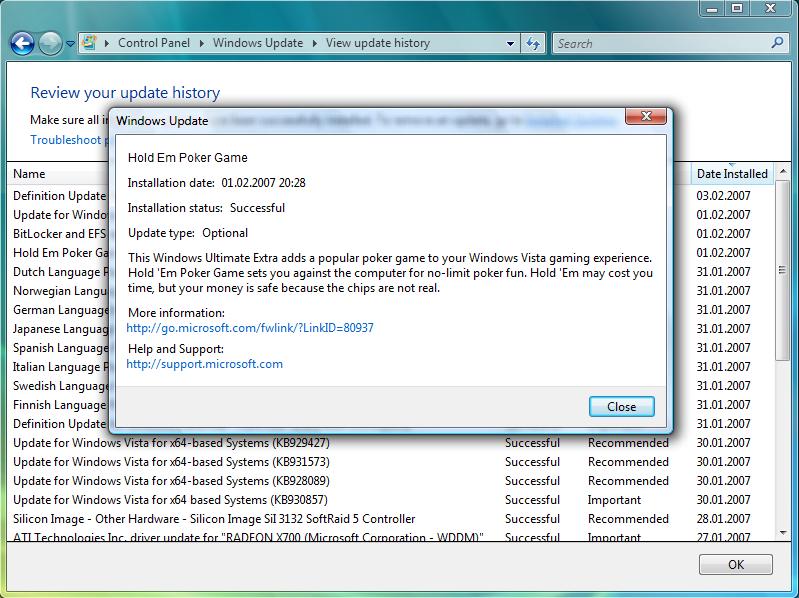799x598 pixels.
Task: Select View update history breadcrumb
Action: click(x=378, y=43)
